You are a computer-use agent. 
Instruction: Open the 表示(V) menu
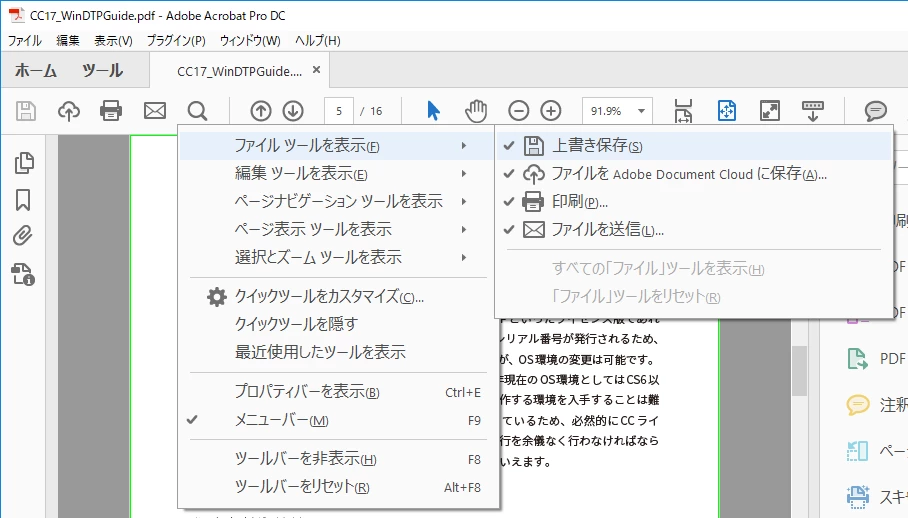pyautogui.click(x=114, y=41)
